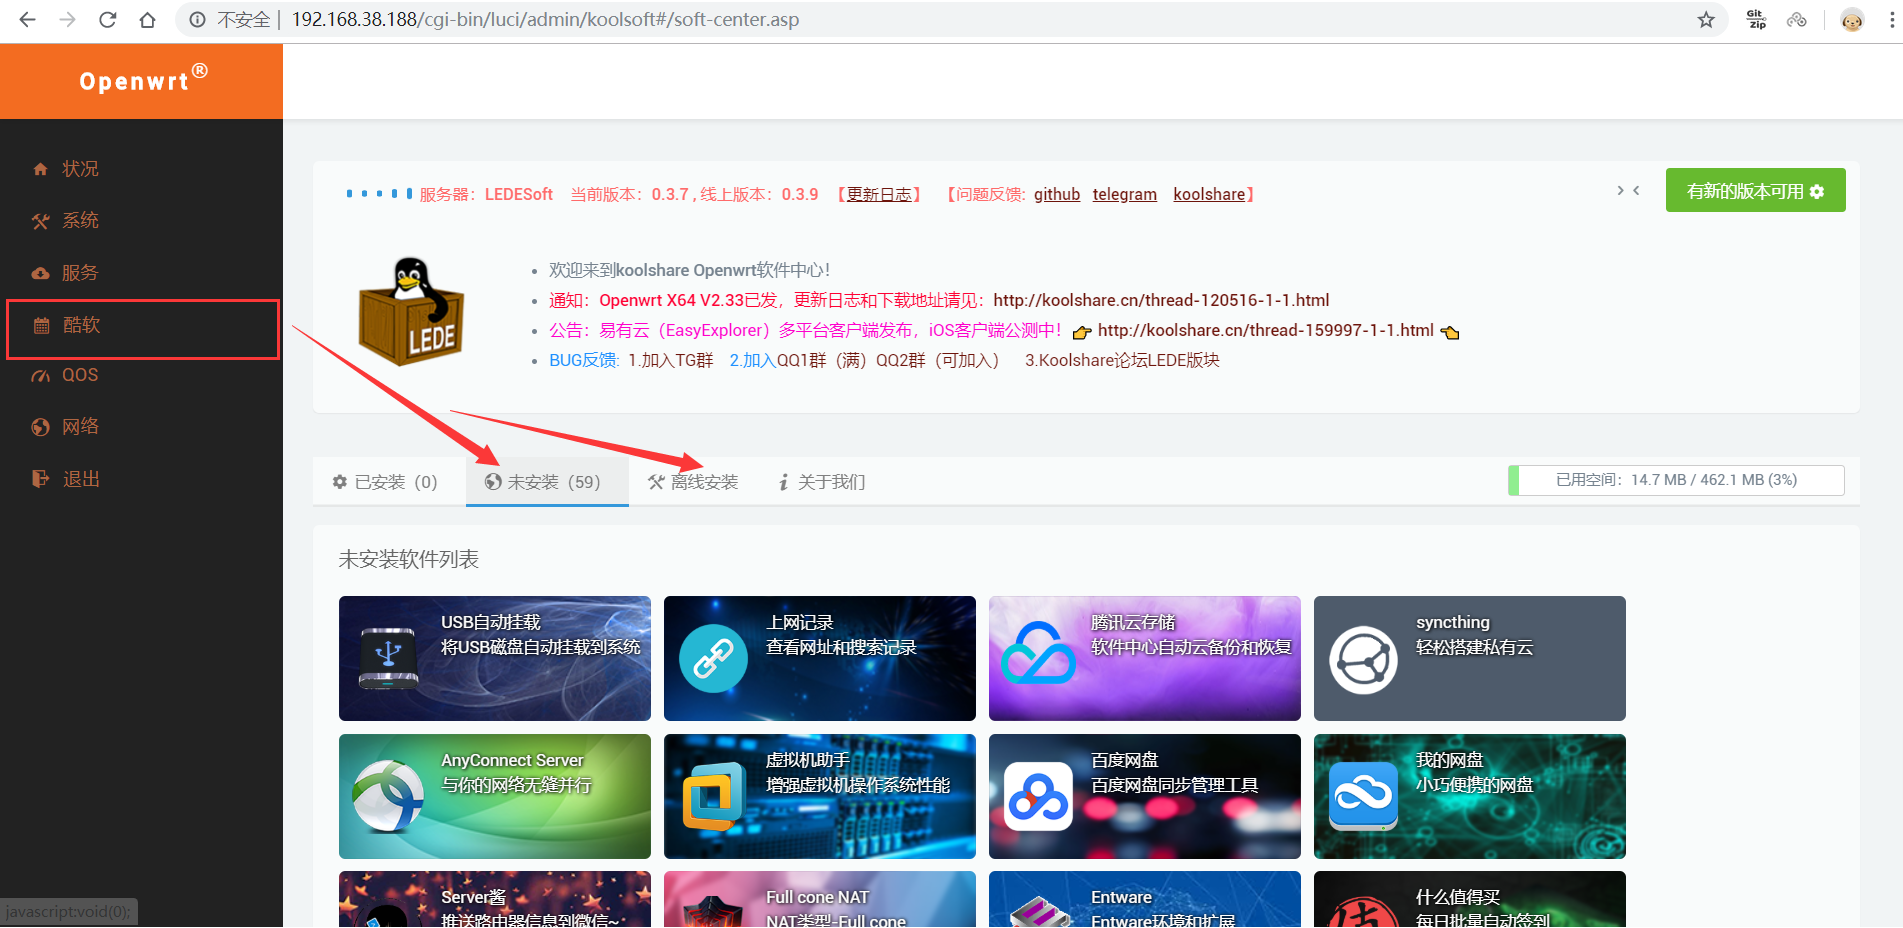Open the koolshare feedback link
The height and width of the screenshot is (928, 1903).
click(1209, 194)
